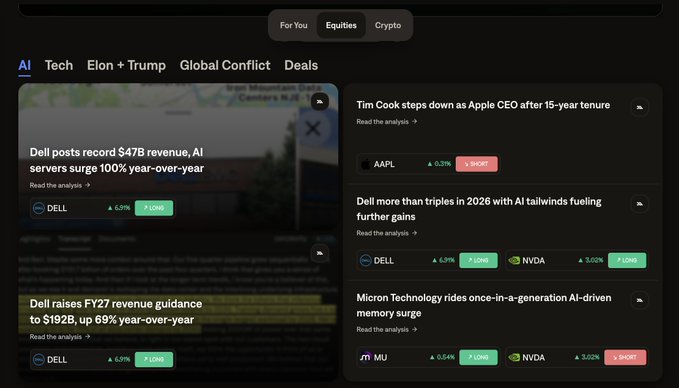The width and height of the screenshot is (679, 388).
Task: Click the MU ticker symbol
Action: click(380, 357)
